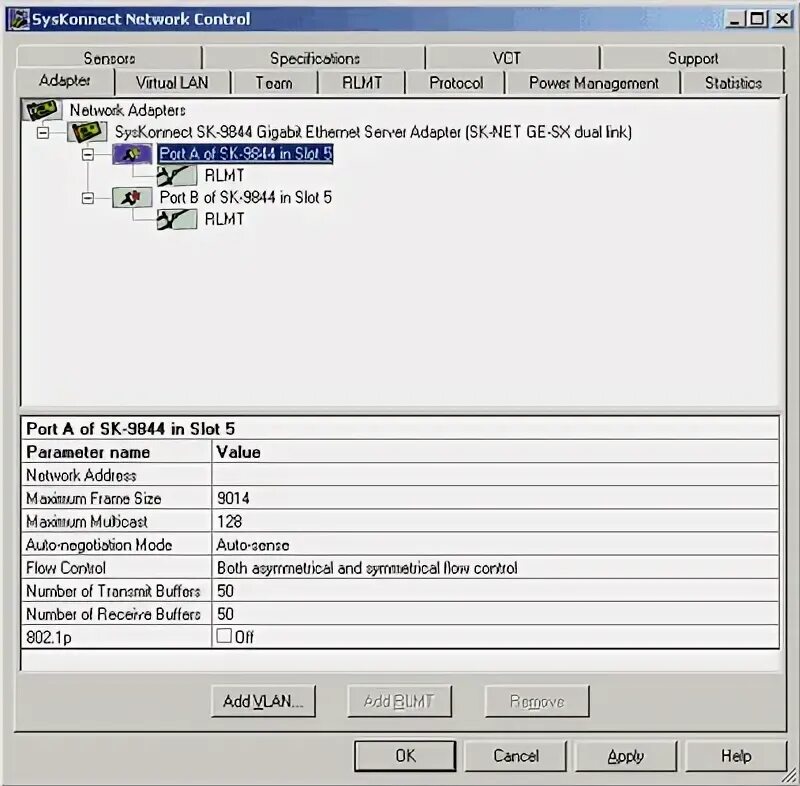Toggle the 802.1p Off checkbox
800x786 pixels.
tap(224, 636)
